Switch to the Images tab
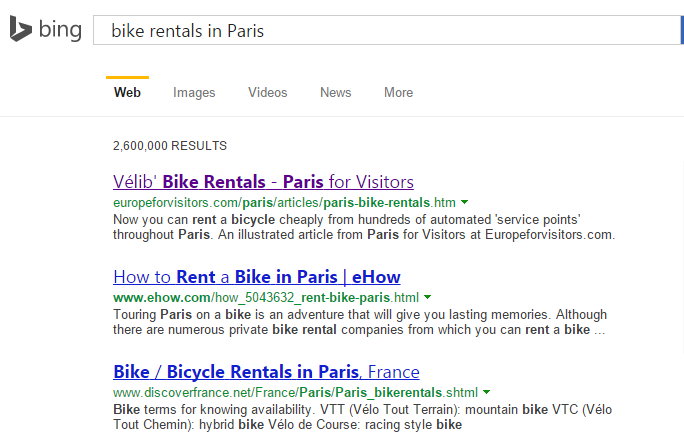Screen dimensions: 684x438 (x=194, y=92)
